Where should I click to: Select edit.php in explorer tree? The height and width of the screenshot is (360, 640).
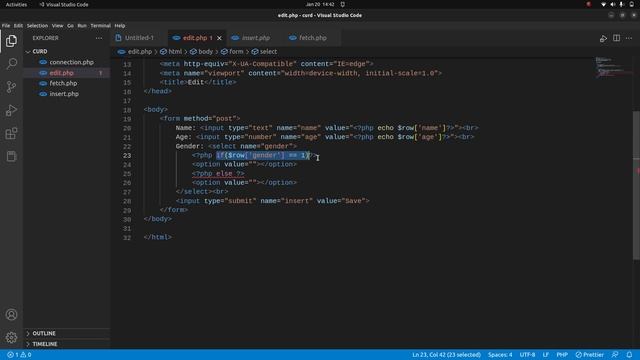tap(67, 73)
